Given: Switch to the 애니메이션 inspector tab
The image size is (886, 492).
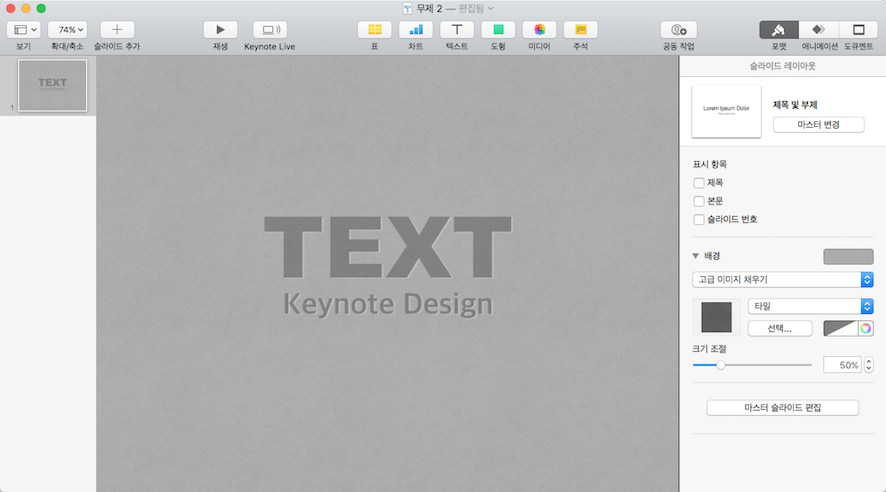Looking at the screenshot, I should point(819,29).
